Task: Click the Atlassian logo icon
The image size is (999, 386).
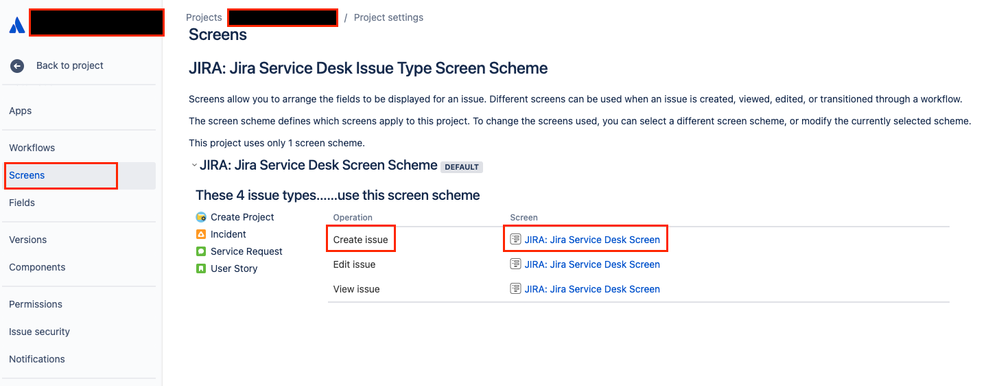Action: [17, 25]
